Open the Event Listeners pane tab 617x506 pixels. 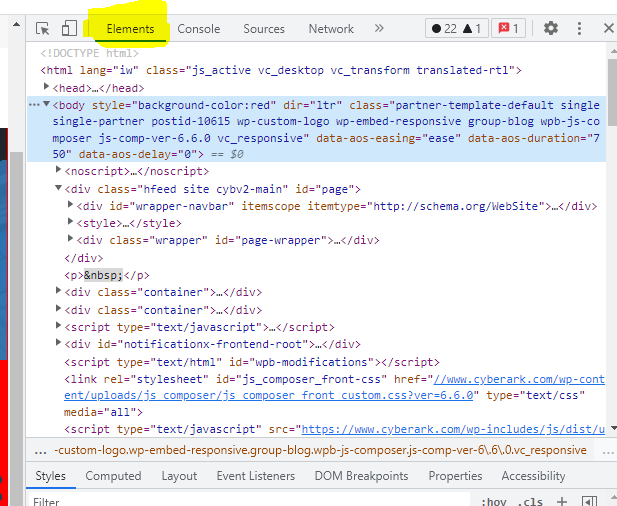(x=256, y=476)
